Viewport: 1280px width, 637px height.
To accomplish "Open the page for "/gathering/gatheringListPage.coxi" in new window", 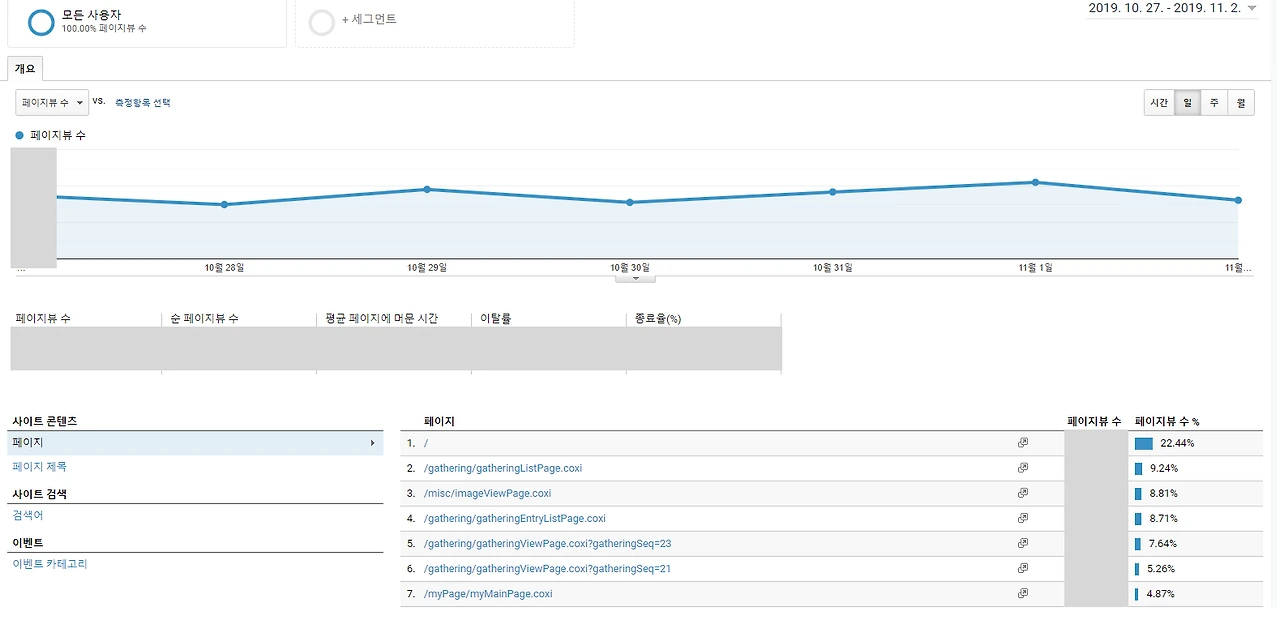I will 1022,467.
